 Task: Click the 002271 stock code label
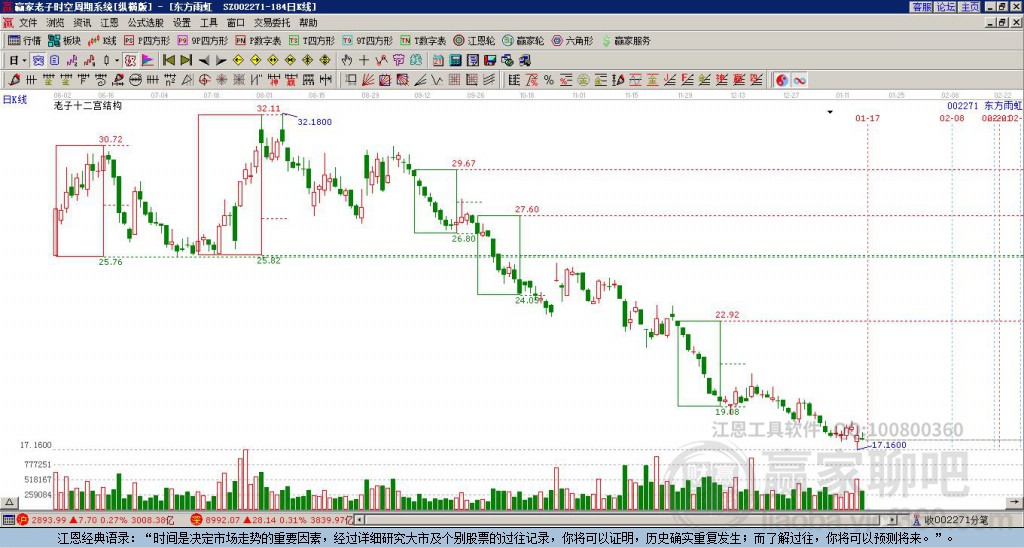click(963, 106)
